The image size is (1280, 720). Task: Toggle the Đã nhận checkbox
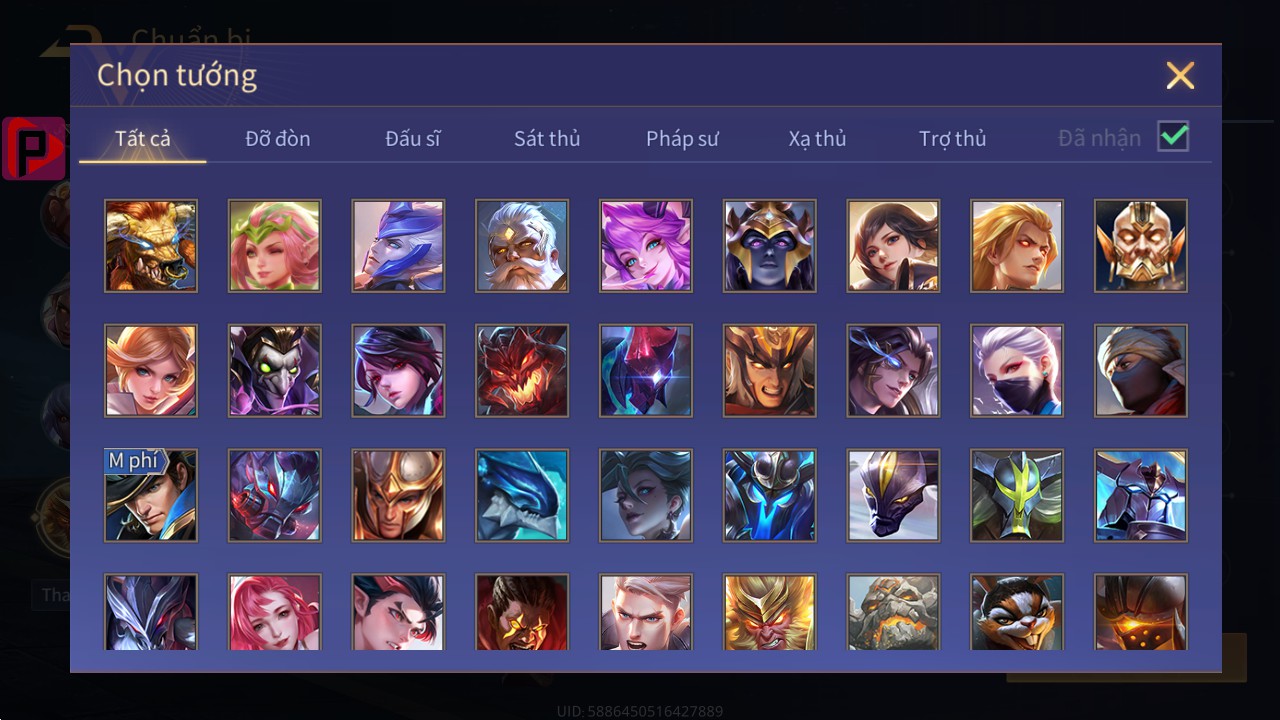[1173, 137]
